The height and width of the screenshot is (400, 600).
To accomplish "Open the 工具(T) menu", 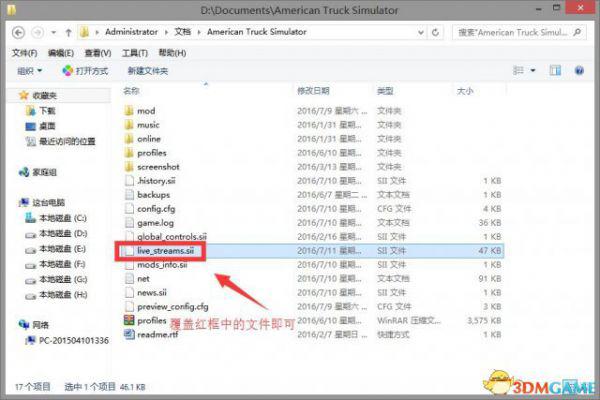I will click(x=134, y=52).
